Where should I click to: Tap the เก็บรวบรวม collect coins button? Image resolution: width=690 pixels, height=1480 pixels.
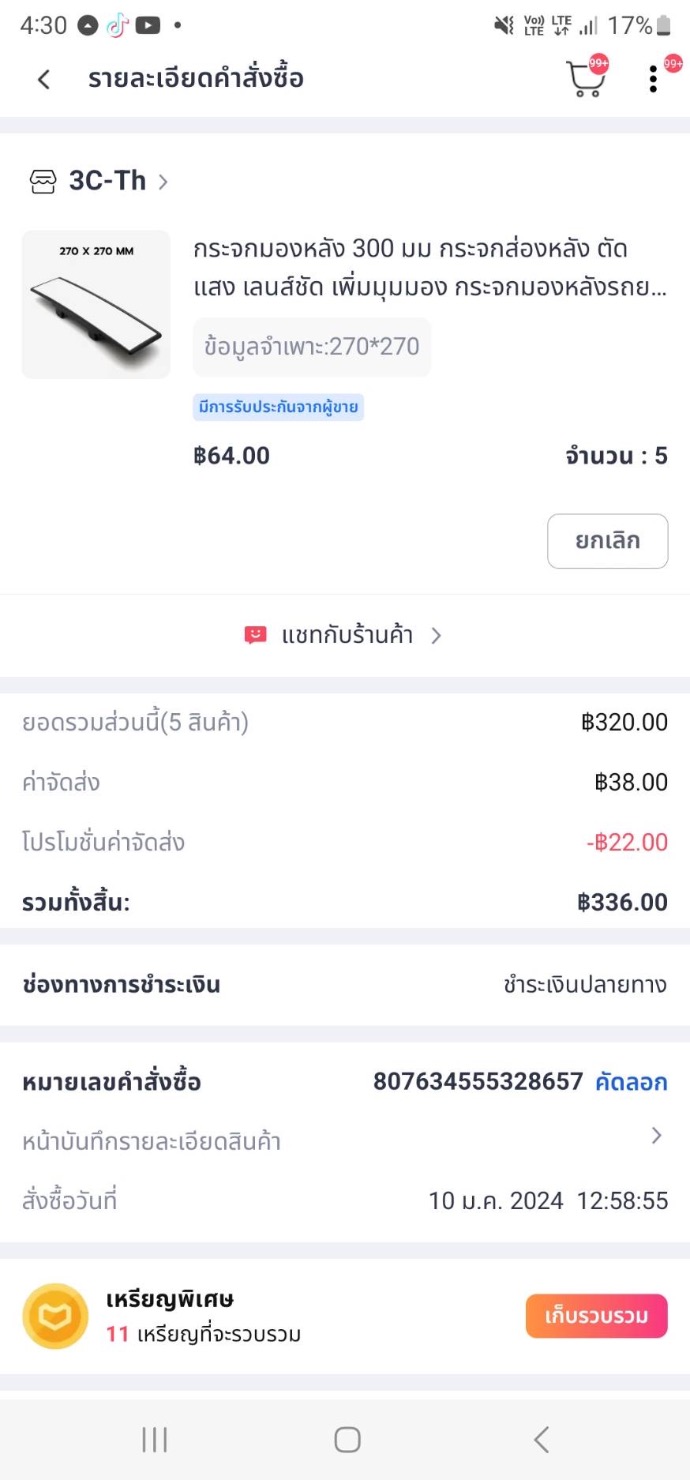tap(596, 1316)
